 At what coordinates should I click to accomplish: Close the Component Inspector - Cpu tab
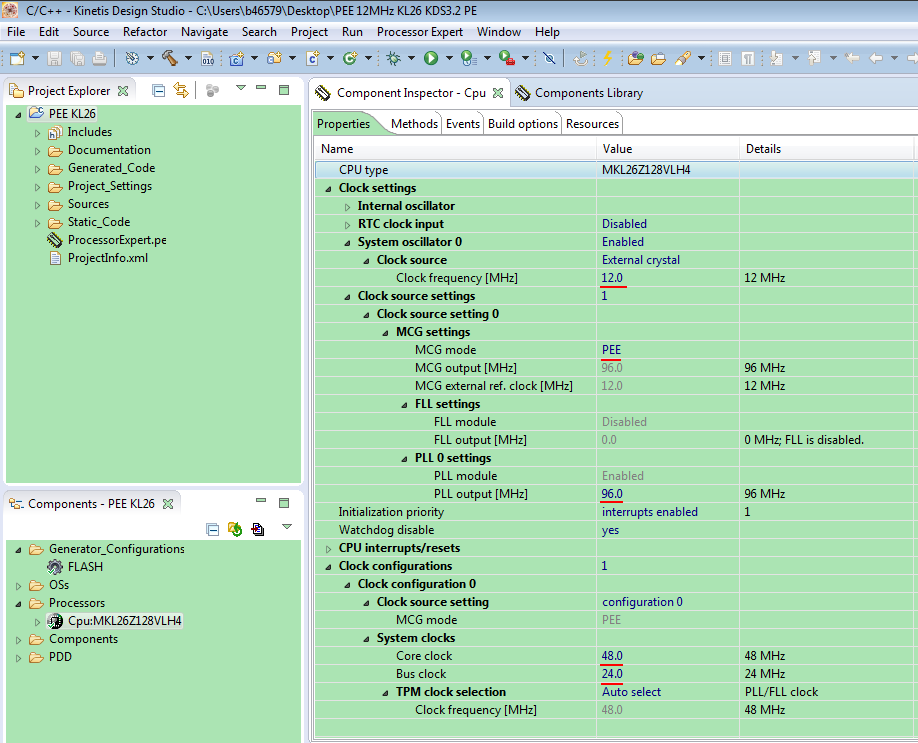pos(498,93)
